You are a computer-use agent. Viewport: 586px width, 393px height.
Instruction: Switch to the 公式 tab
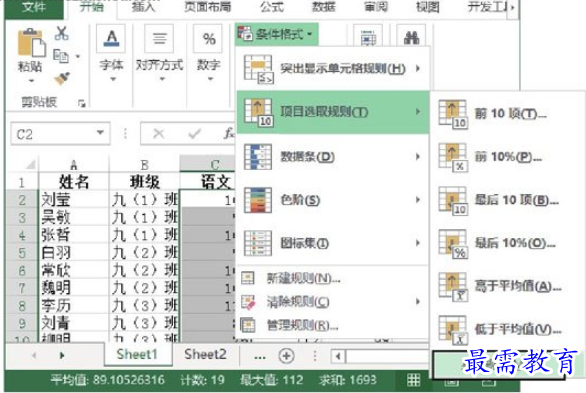tap(272, 7)
